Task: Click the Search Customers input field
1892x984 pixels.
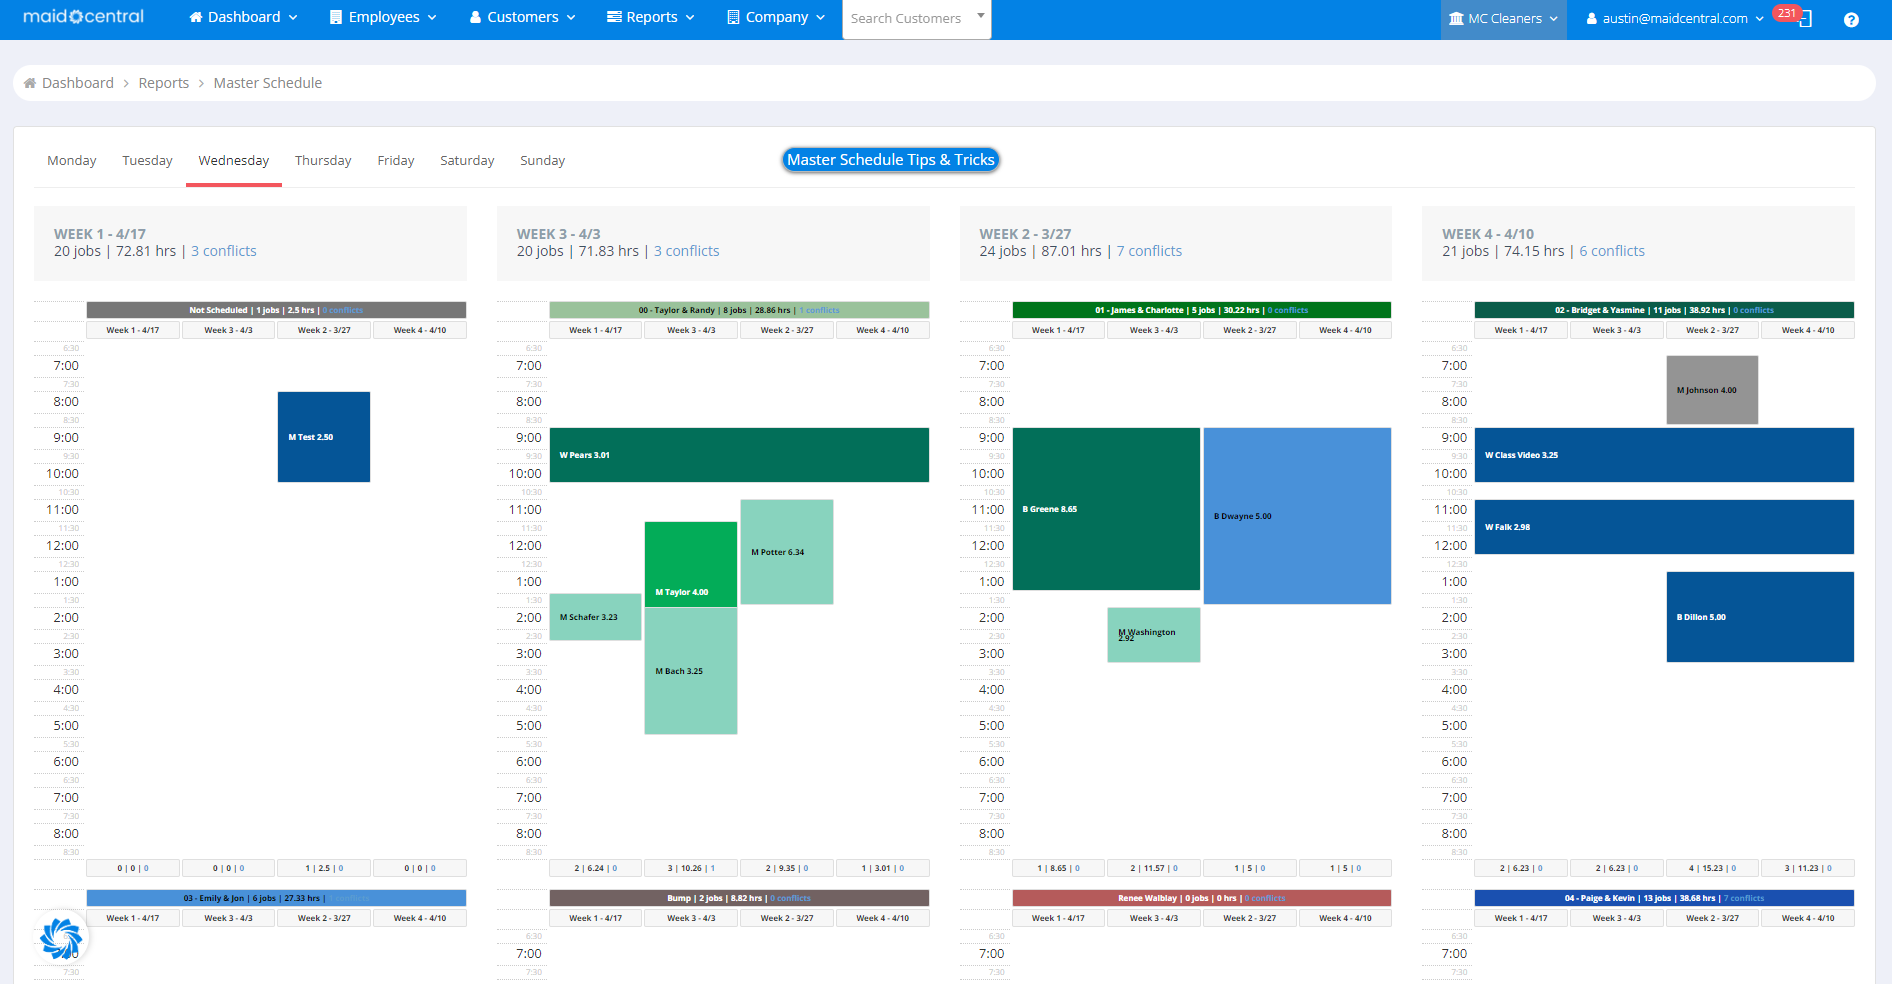Action: coord(910,18)
